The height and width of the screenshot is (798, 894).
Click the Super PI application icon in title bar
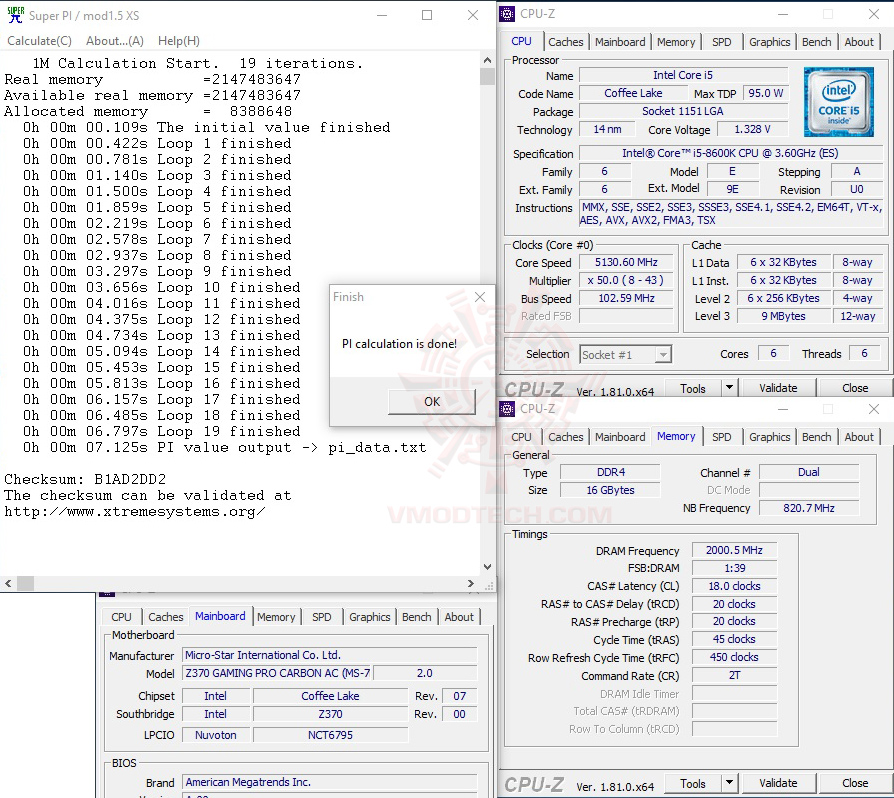15,15
